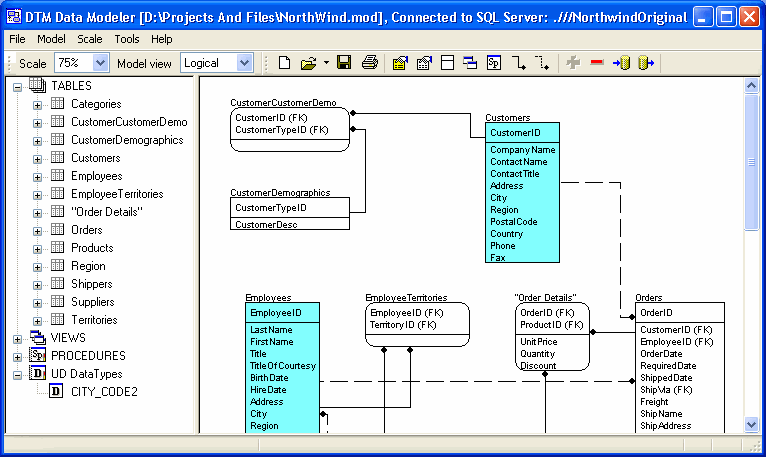
Task: Click the New model toolbar icon
Action: [x=284, y=63]
